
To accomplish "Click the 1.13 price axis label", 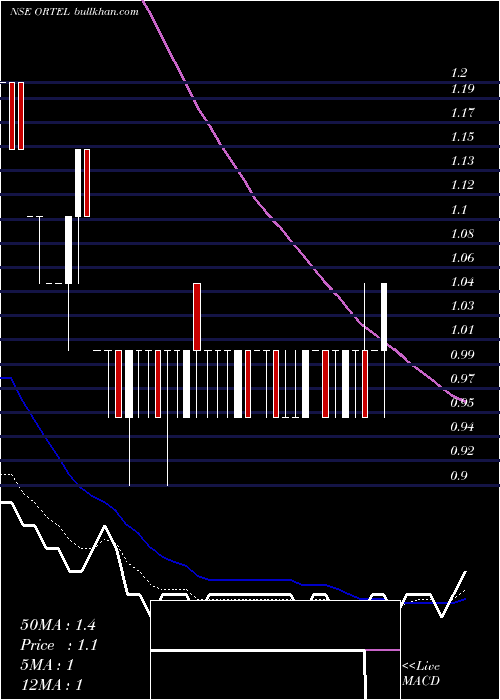I will (x=462, y=161).
